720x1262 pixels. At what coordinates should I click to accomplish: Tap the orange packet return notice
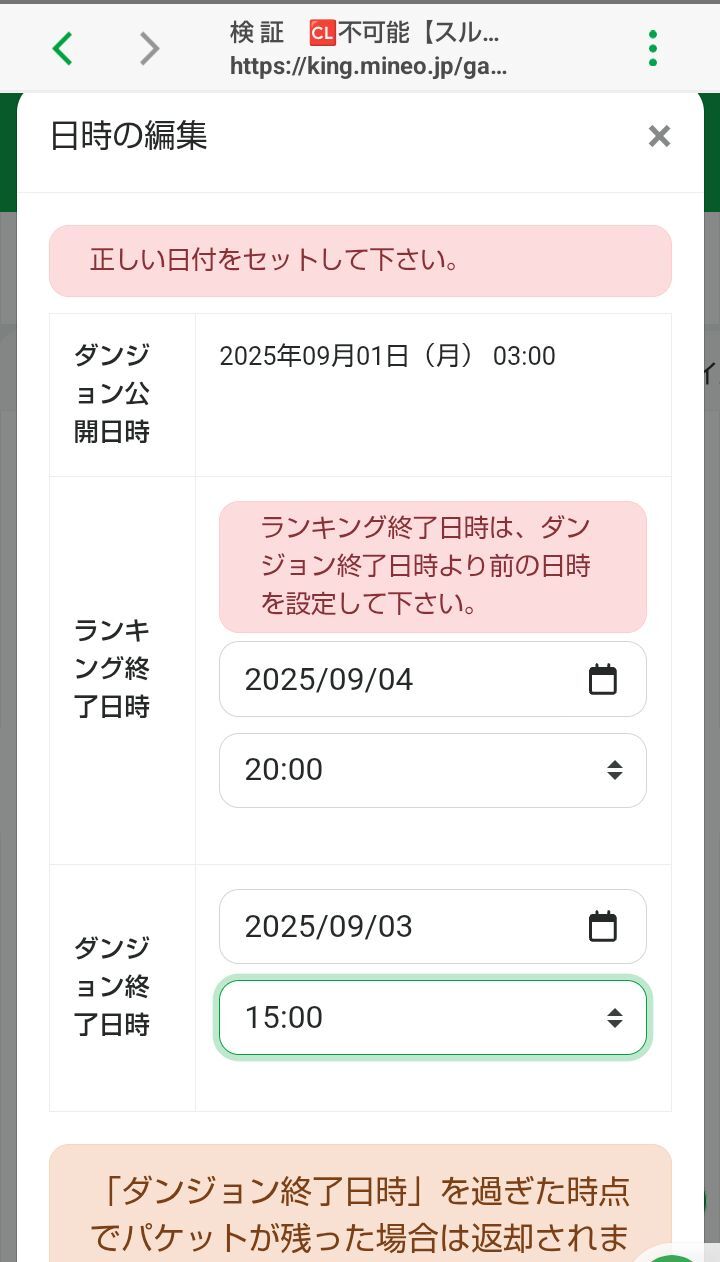coord(360,1210)
